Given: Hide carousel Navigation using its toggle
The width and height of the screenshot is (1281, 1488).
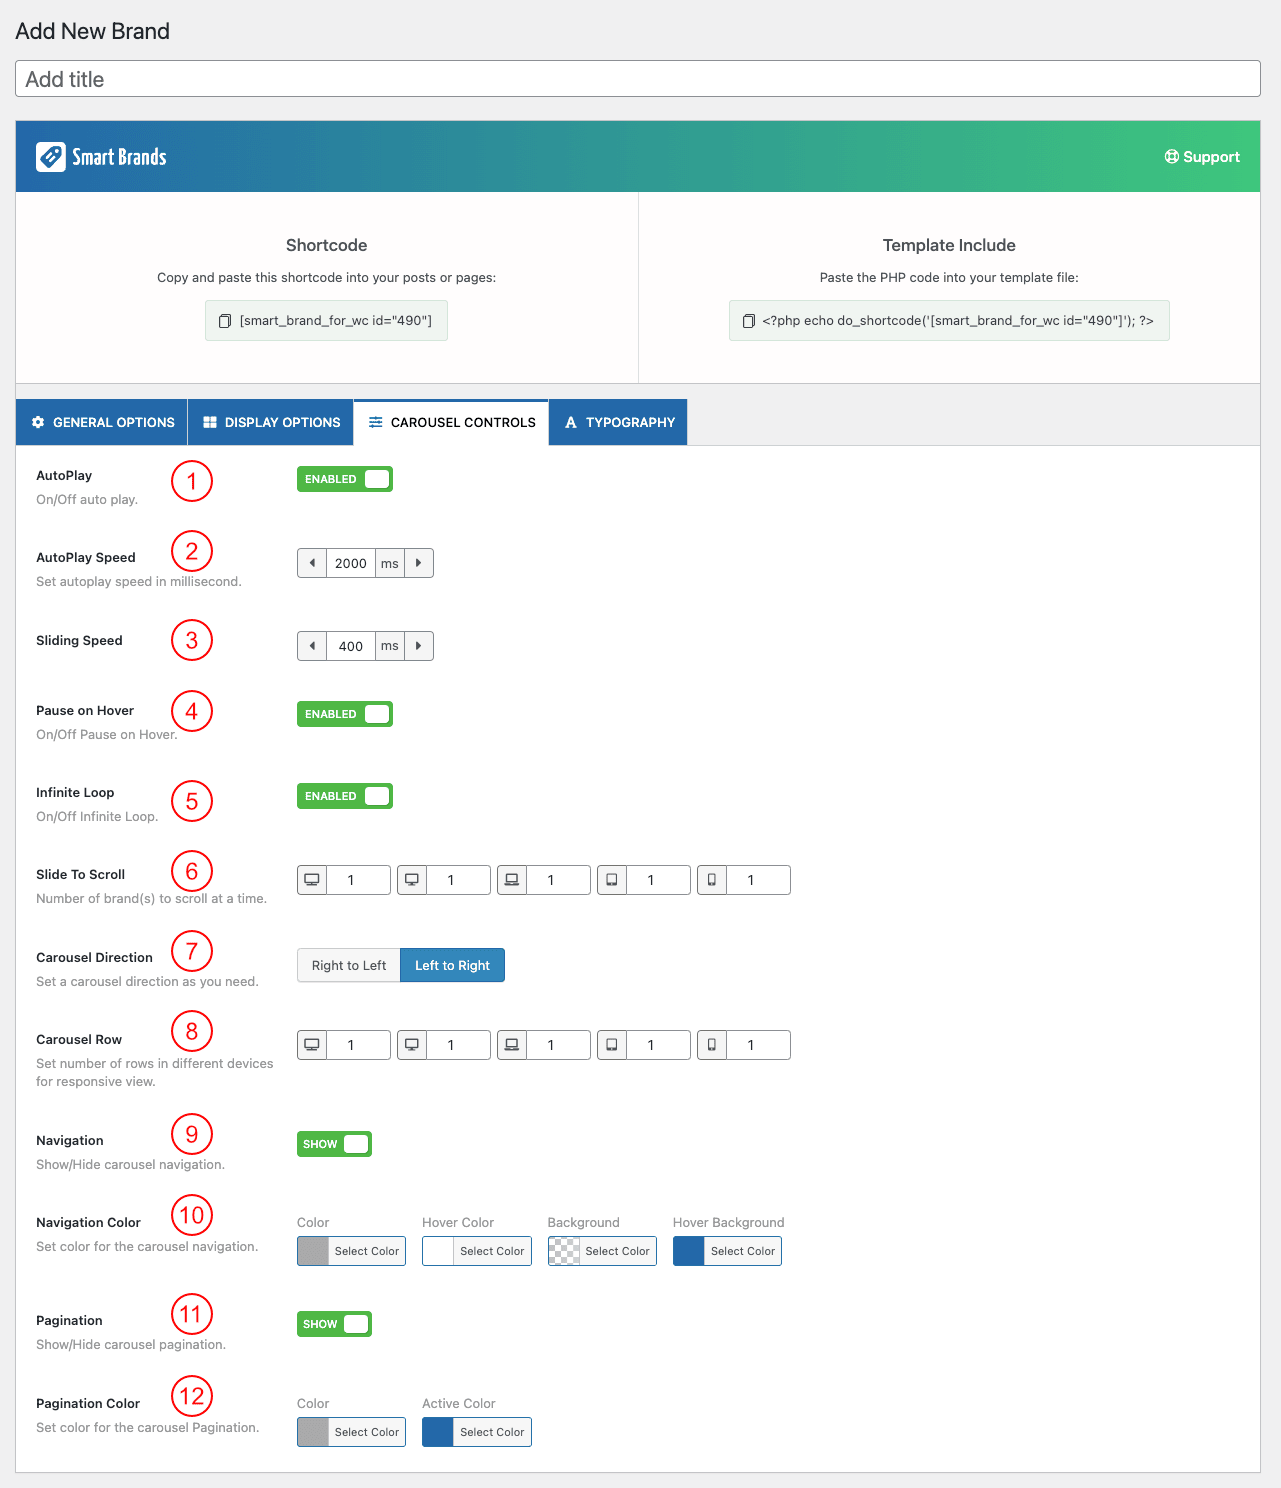Looking at the screenshot, I should (334, 1144).
